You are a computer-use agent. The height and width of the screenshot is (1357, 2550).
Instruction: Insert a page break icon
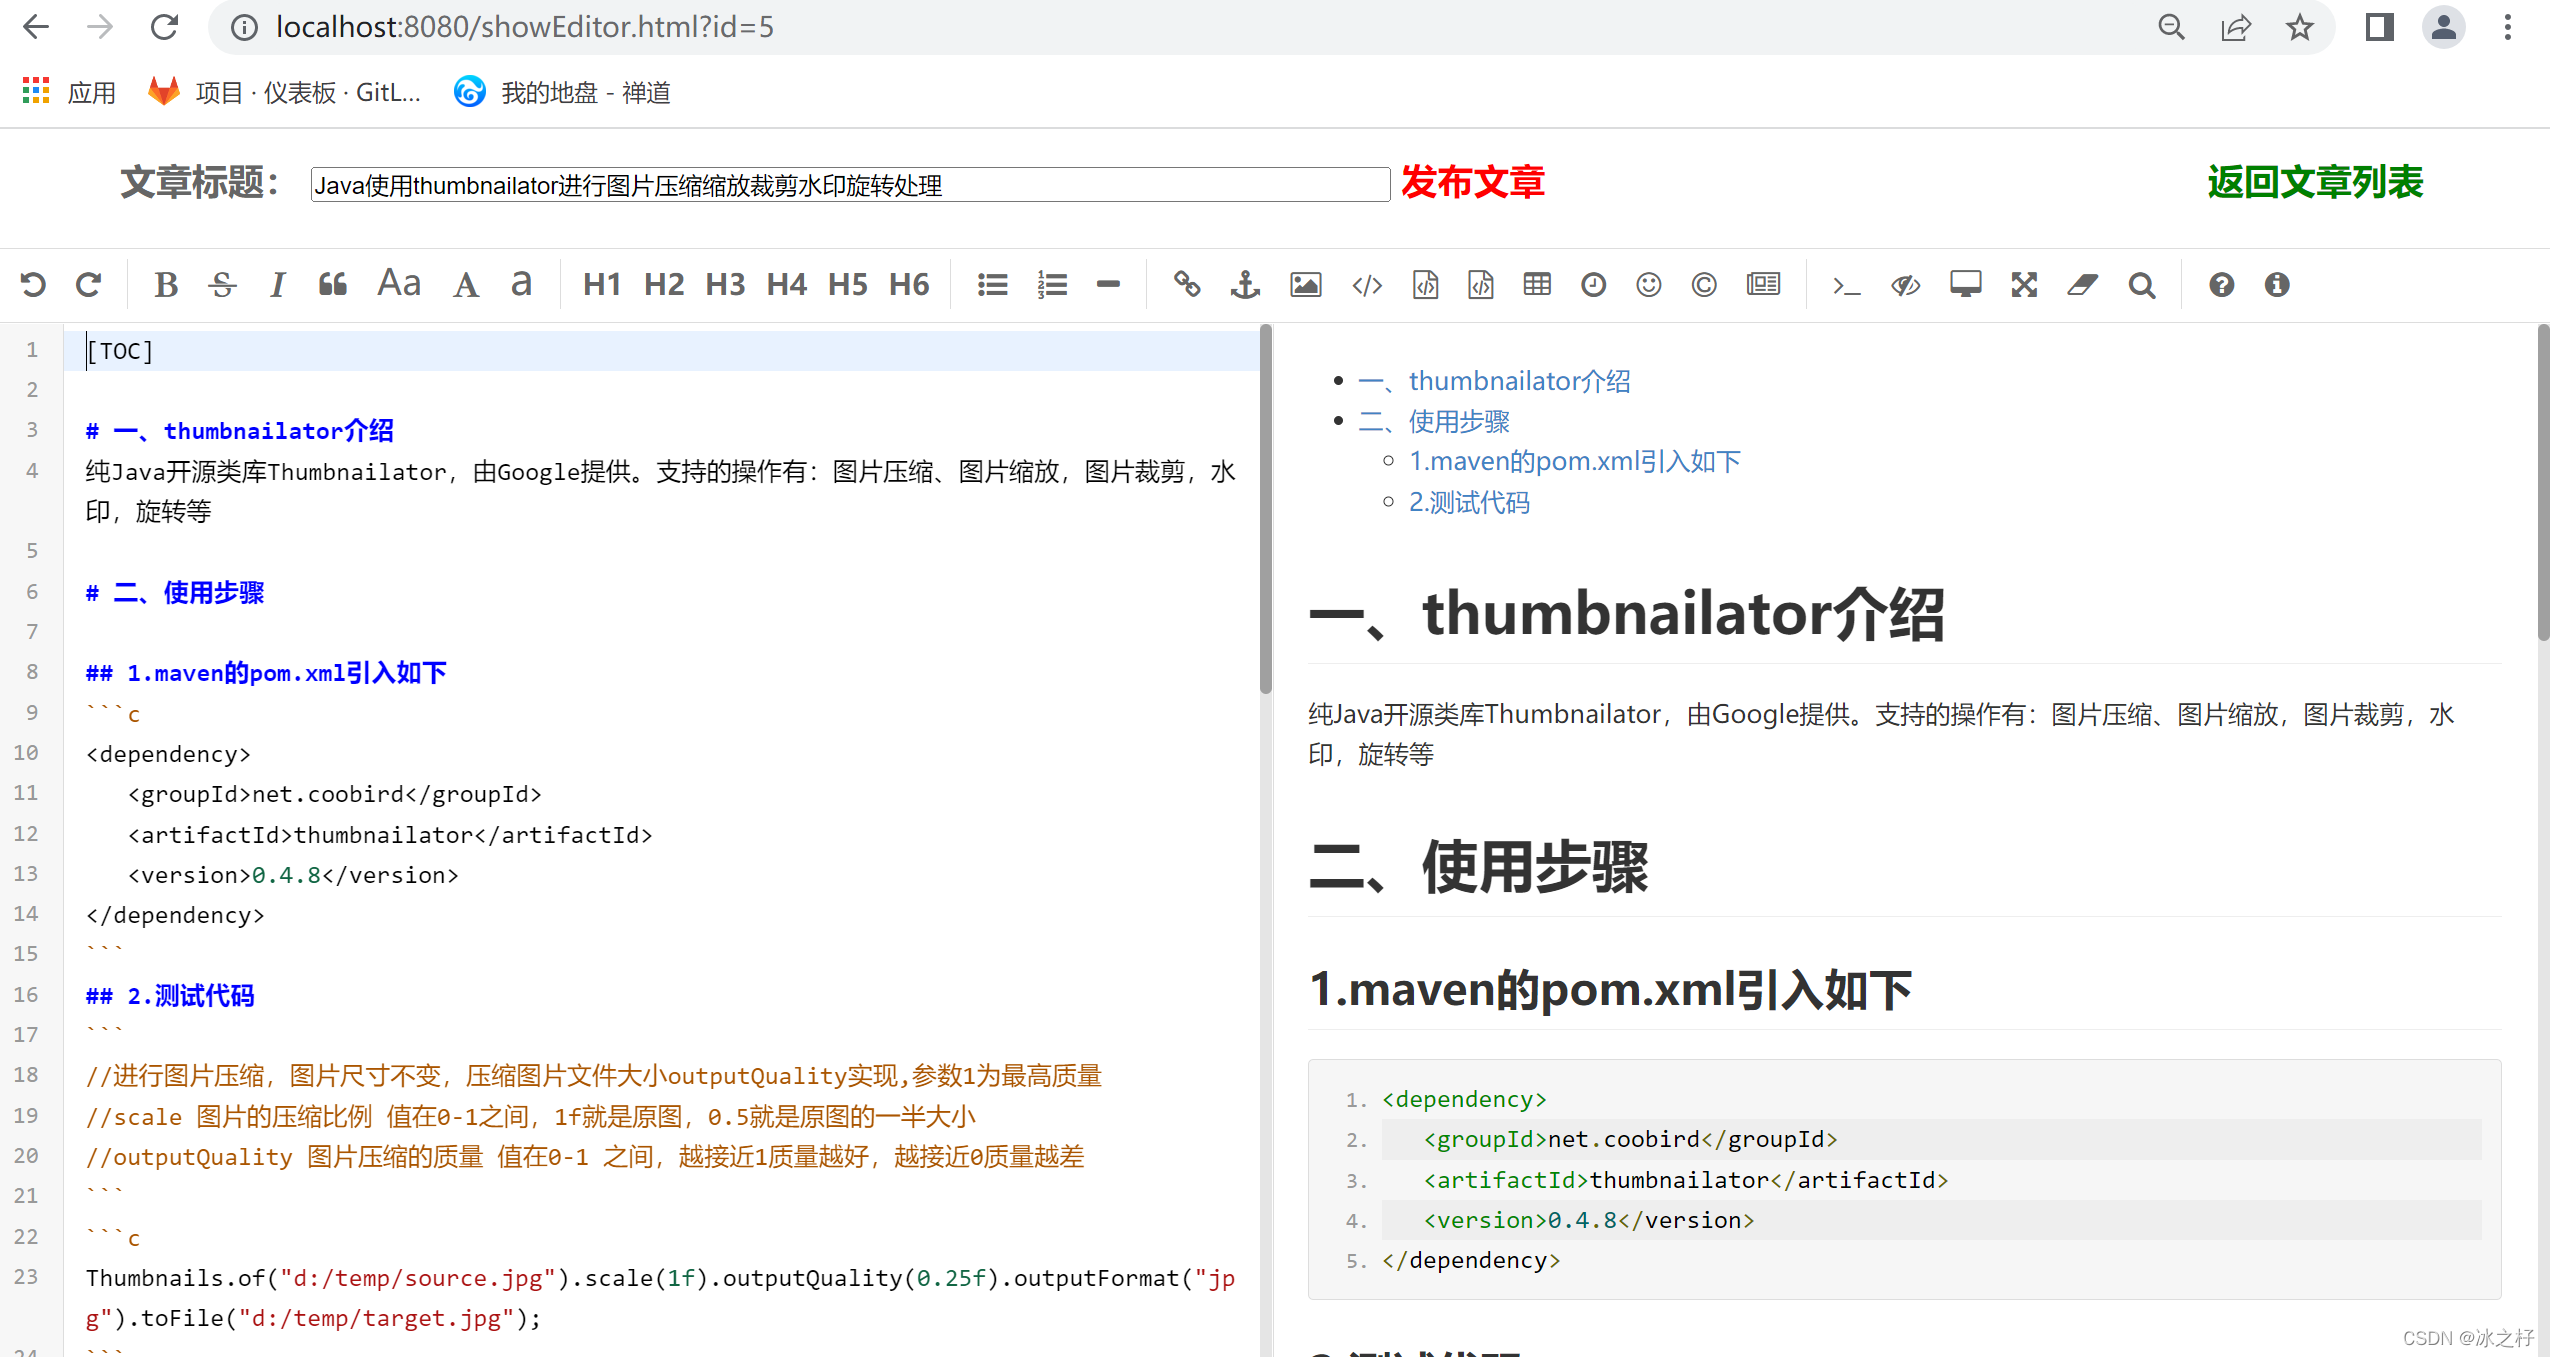point(1763,285)
